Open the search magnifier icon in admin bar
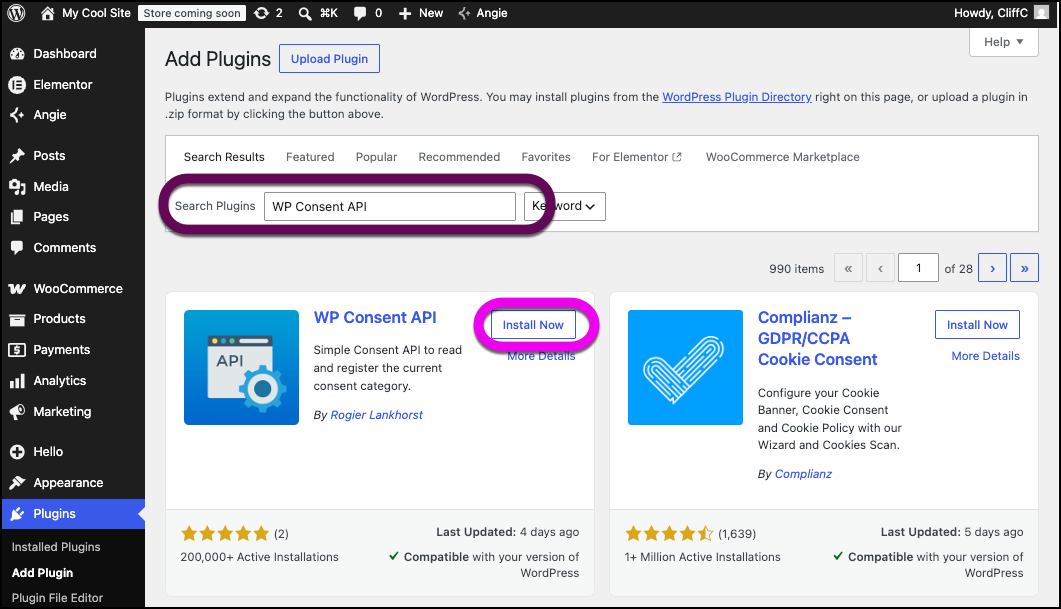This screenshot has width=1061, height=609. pos(305,13)
